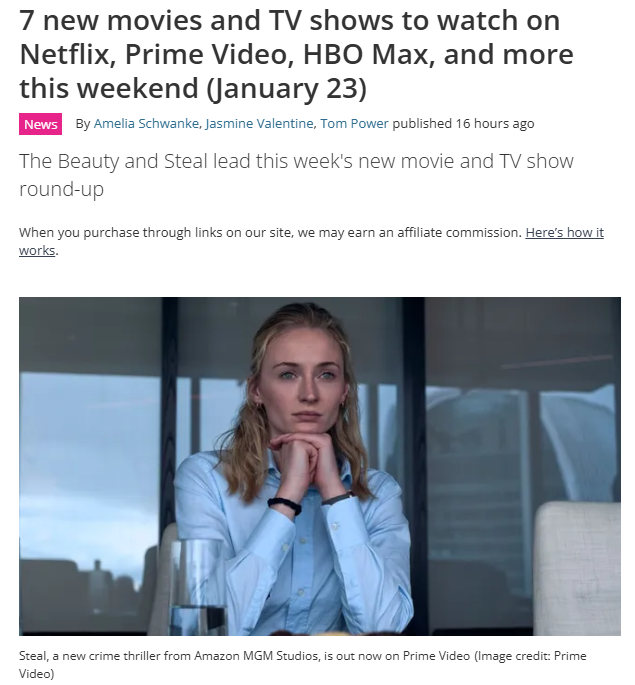Open Amelia Schwanke's author page
This screenshot has height=685, width=635.
coord(146,124)
